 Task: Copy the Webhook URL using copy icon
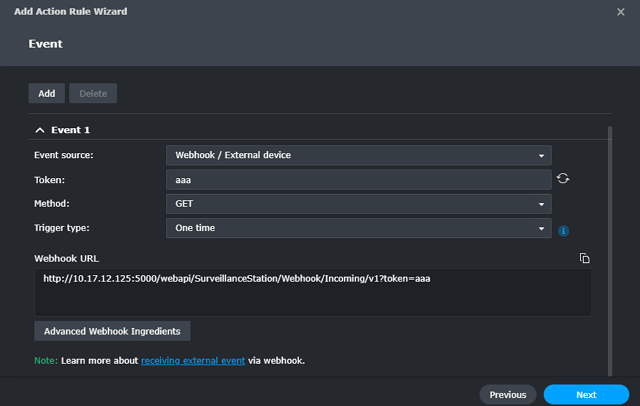click(584, 258)
